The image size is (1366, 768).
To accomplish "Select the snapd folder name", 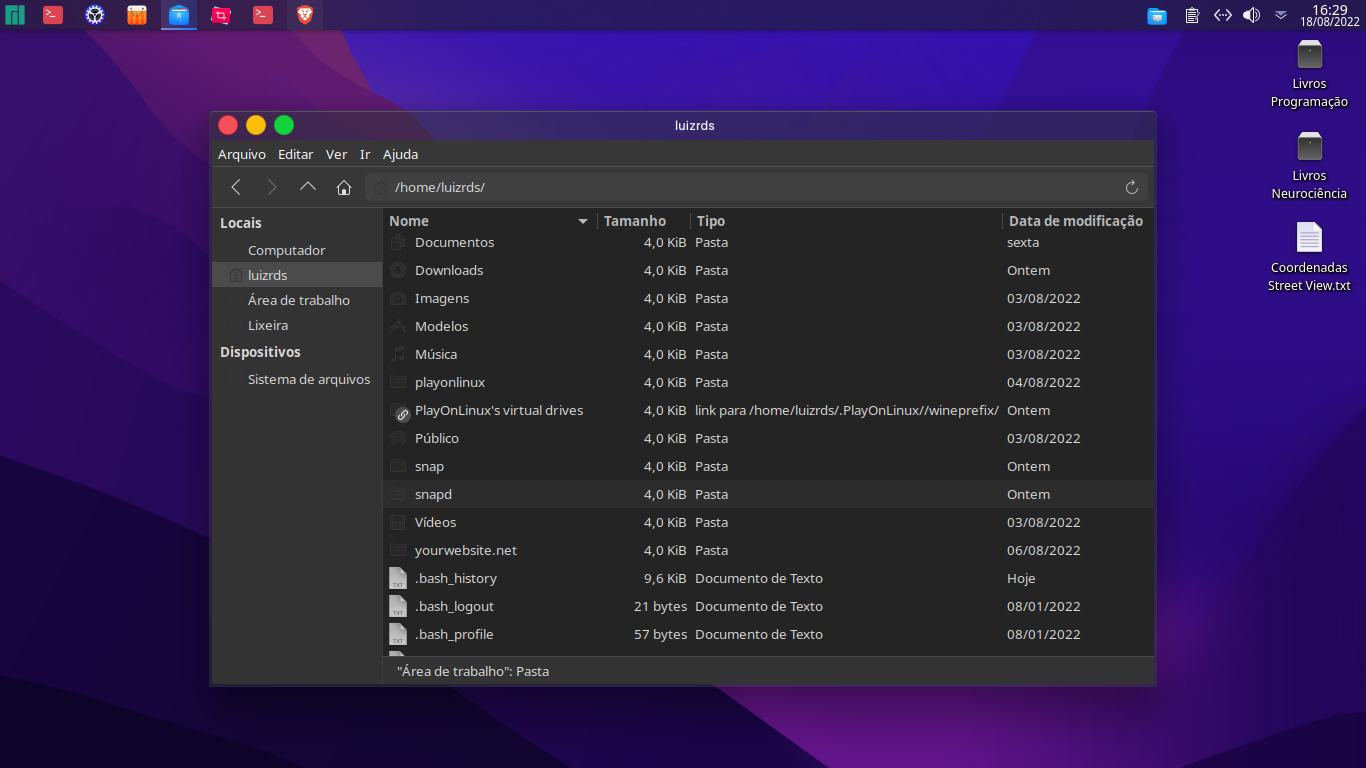I will pyautogui.click(x=433, y=495).
